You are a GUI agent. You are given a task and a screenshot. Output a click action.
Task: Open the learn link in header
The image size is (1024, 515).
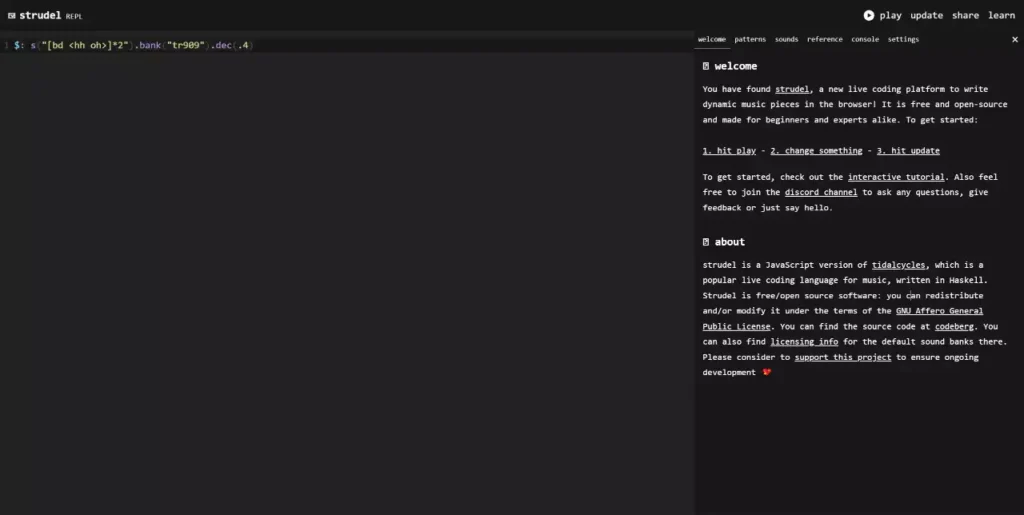[x=1001, y=15]
